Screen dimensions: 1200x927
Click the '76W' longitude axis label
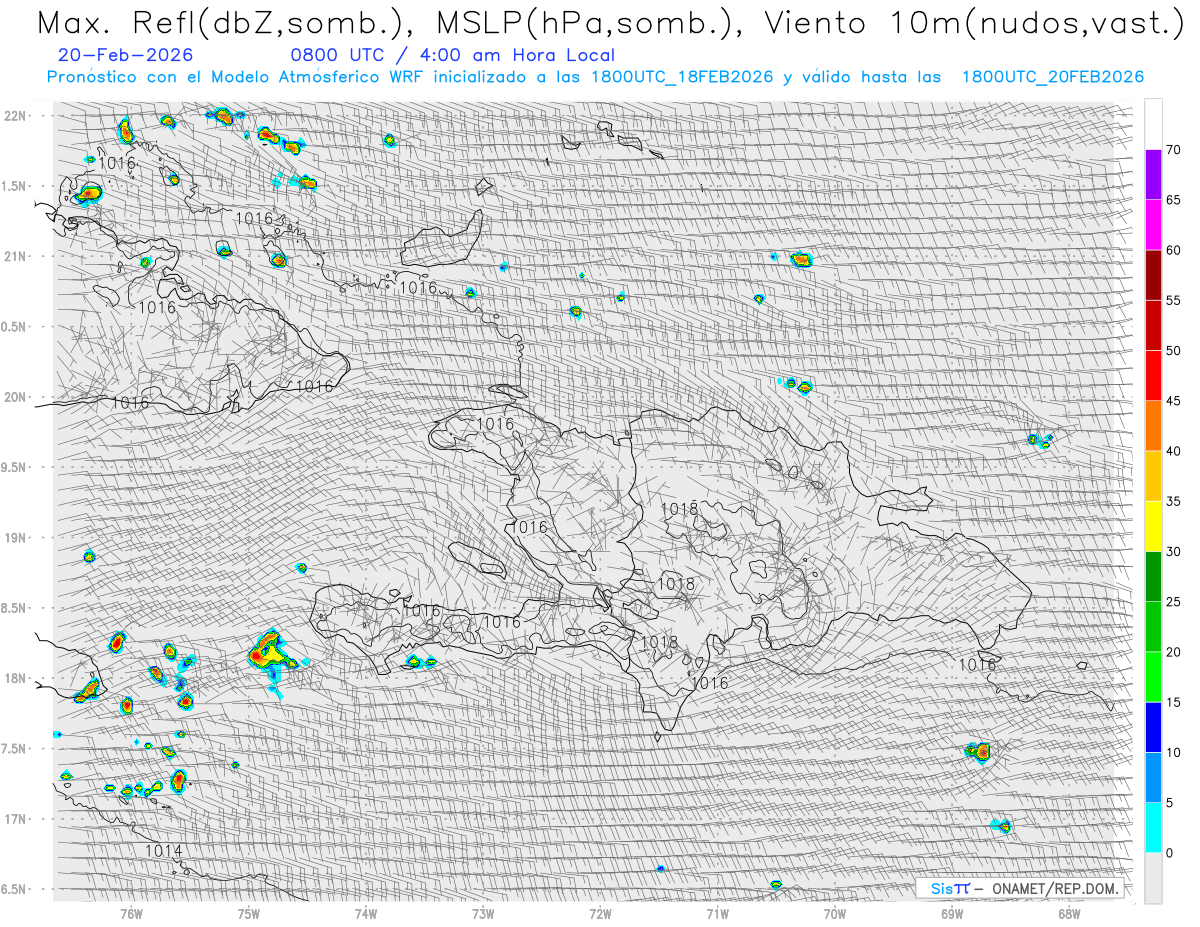tap(131, 914)
